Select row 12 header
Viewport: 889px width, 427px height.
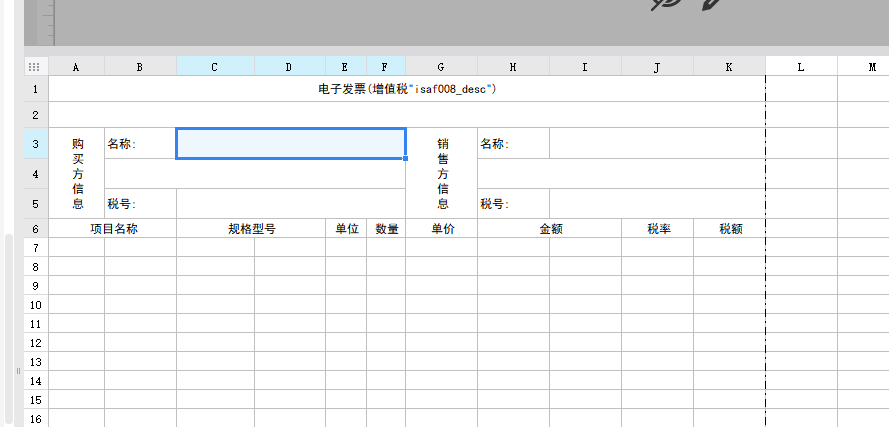[x=36, y=343]
